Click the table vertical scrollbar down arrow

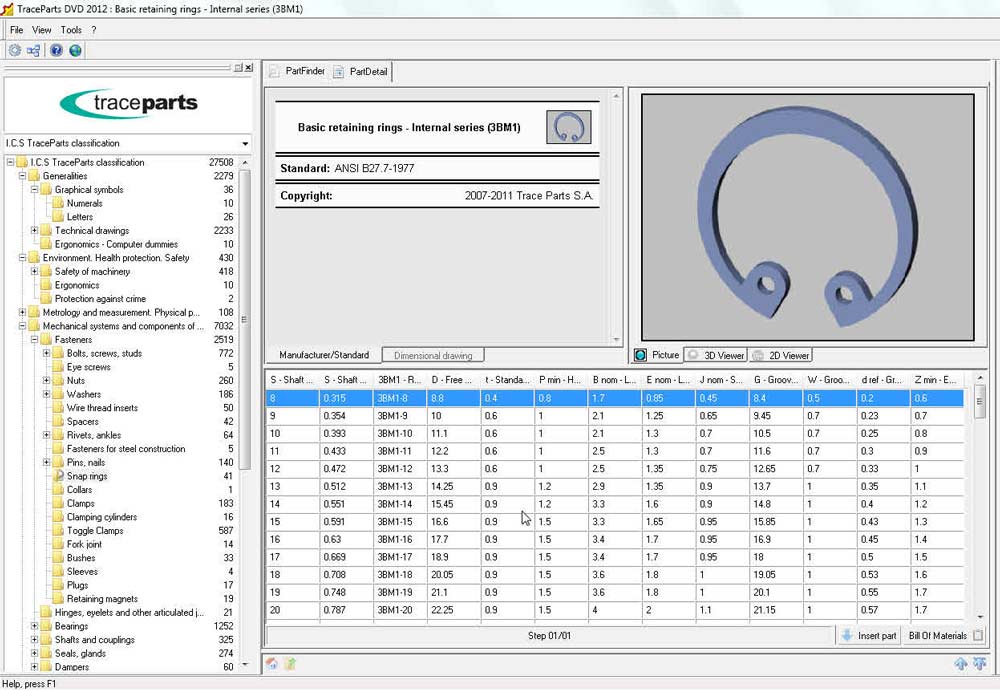coord(980,617)
